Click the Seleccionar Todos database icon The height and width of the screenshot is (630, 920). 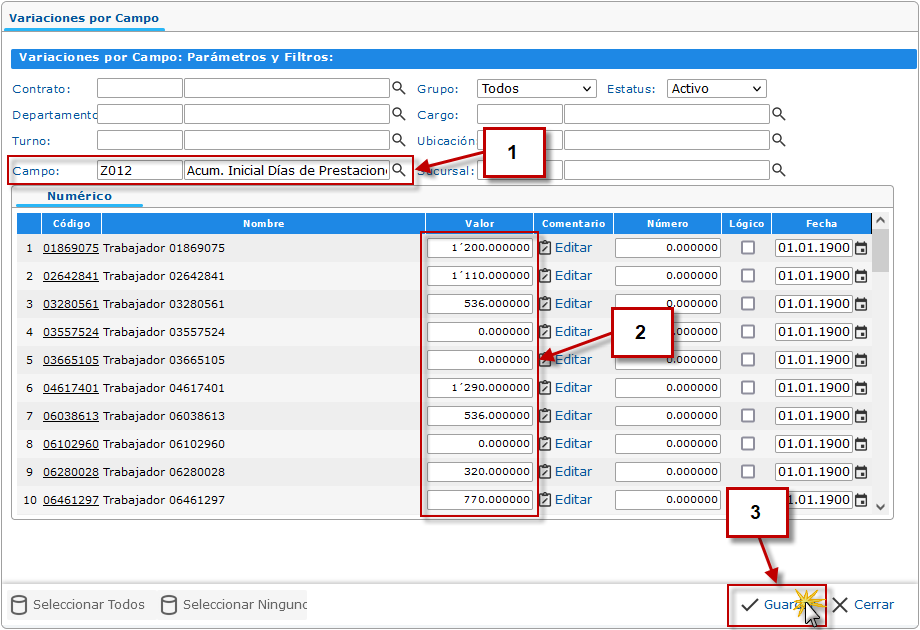coord(19,605)
